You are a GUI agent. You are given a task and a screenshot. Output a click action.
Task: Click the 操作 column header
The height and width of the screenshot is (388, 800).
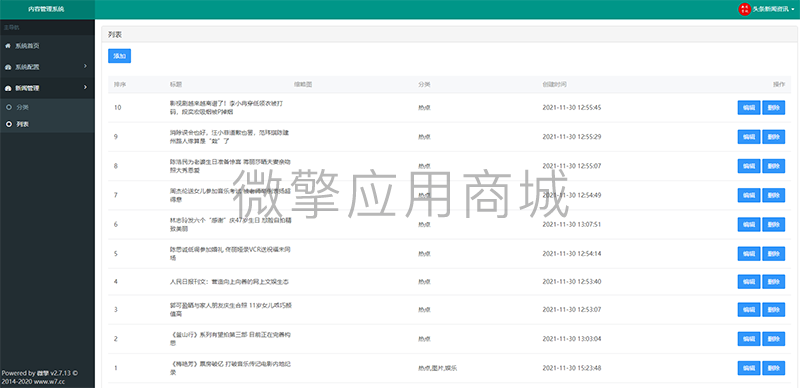click(x=779, y=84)
